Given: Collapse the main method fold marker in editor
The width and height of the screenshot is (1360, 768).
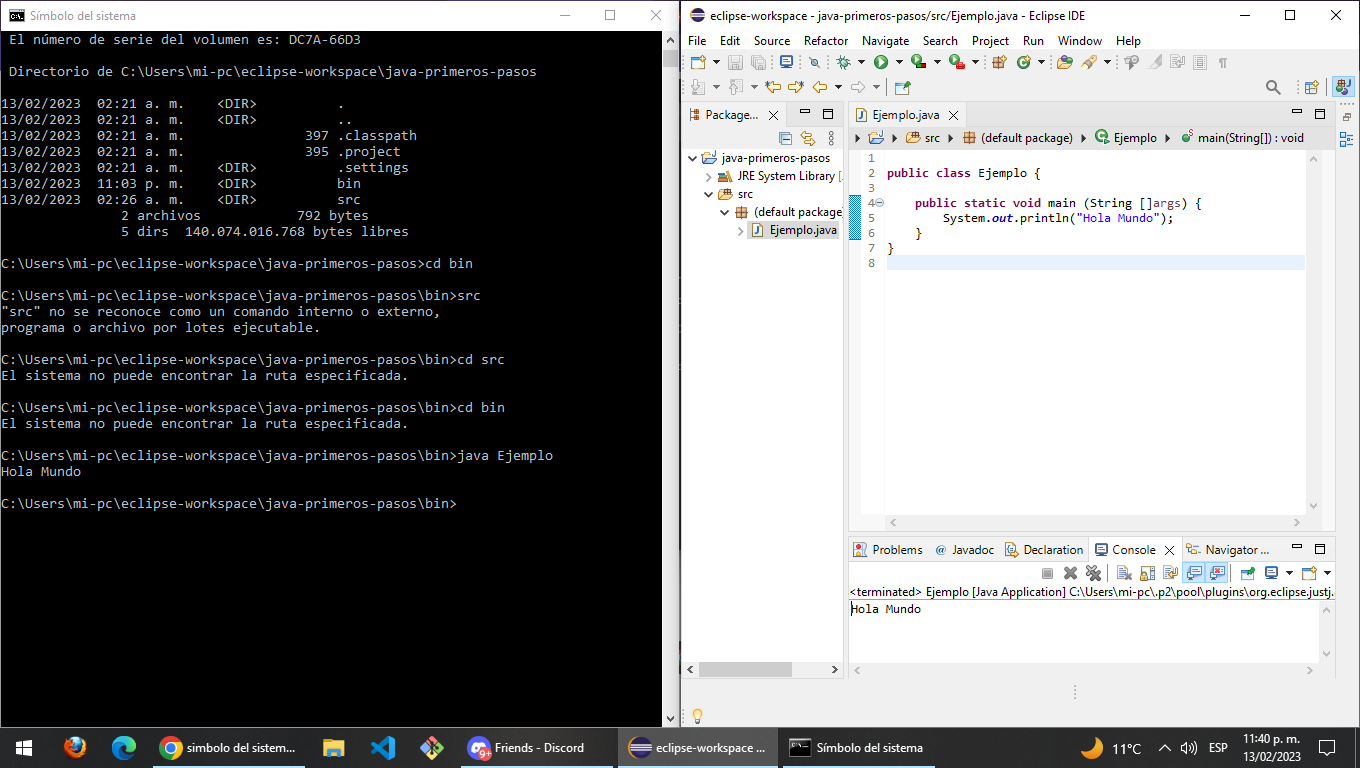Looking at the screenshot, I should (880, 203).
